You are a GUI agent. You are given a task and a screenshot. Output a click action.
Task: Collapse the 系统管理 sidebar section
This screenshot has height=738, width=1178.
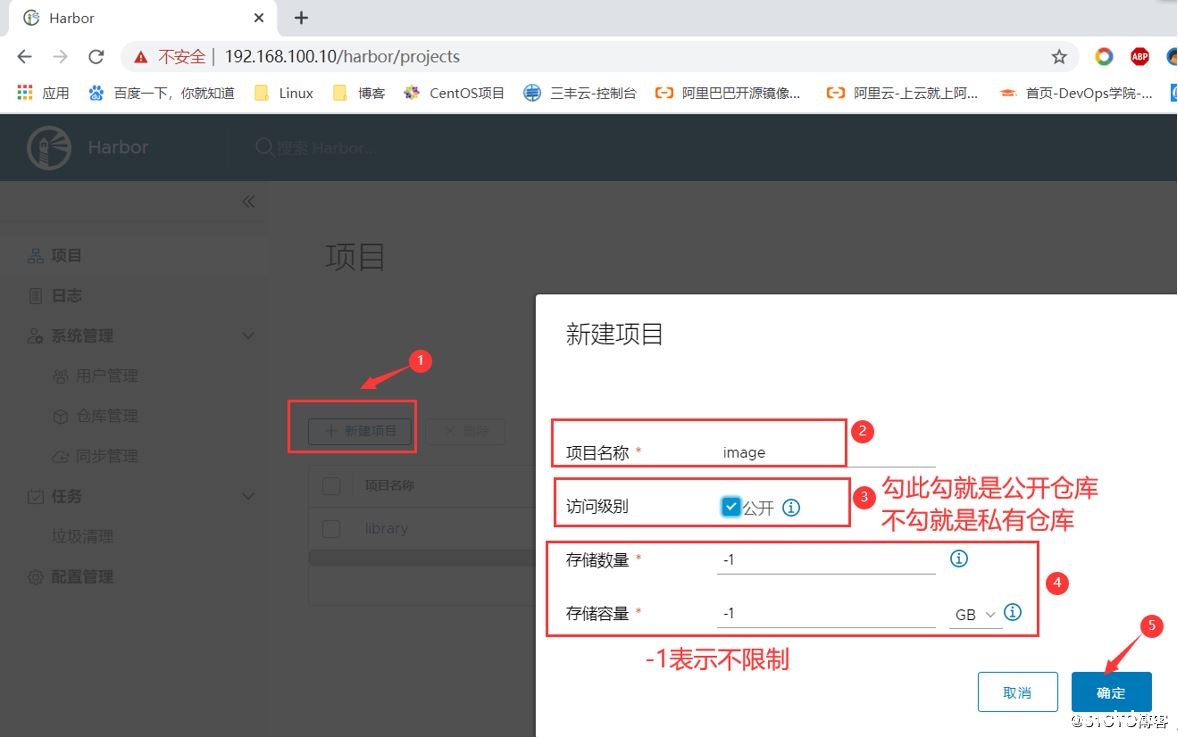pyautogui.click(x=247, y=336)
